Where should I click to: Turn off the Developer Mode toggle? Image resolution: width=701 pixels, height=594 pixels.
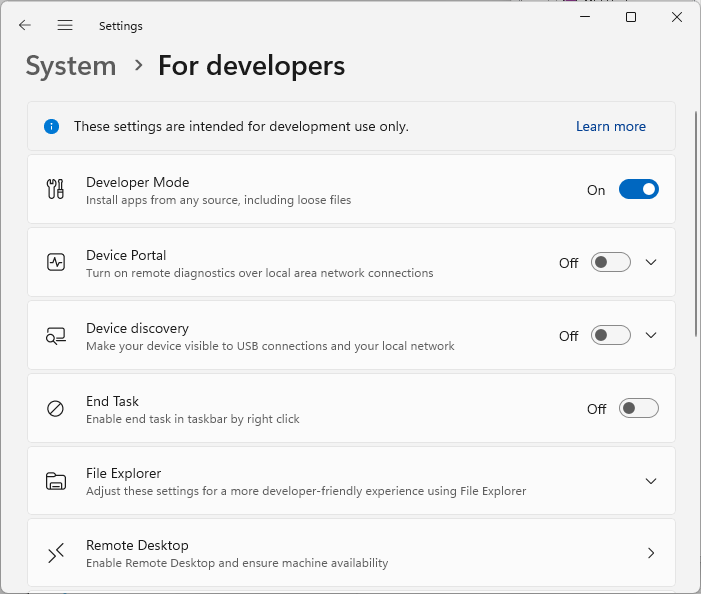pos(638,189)
